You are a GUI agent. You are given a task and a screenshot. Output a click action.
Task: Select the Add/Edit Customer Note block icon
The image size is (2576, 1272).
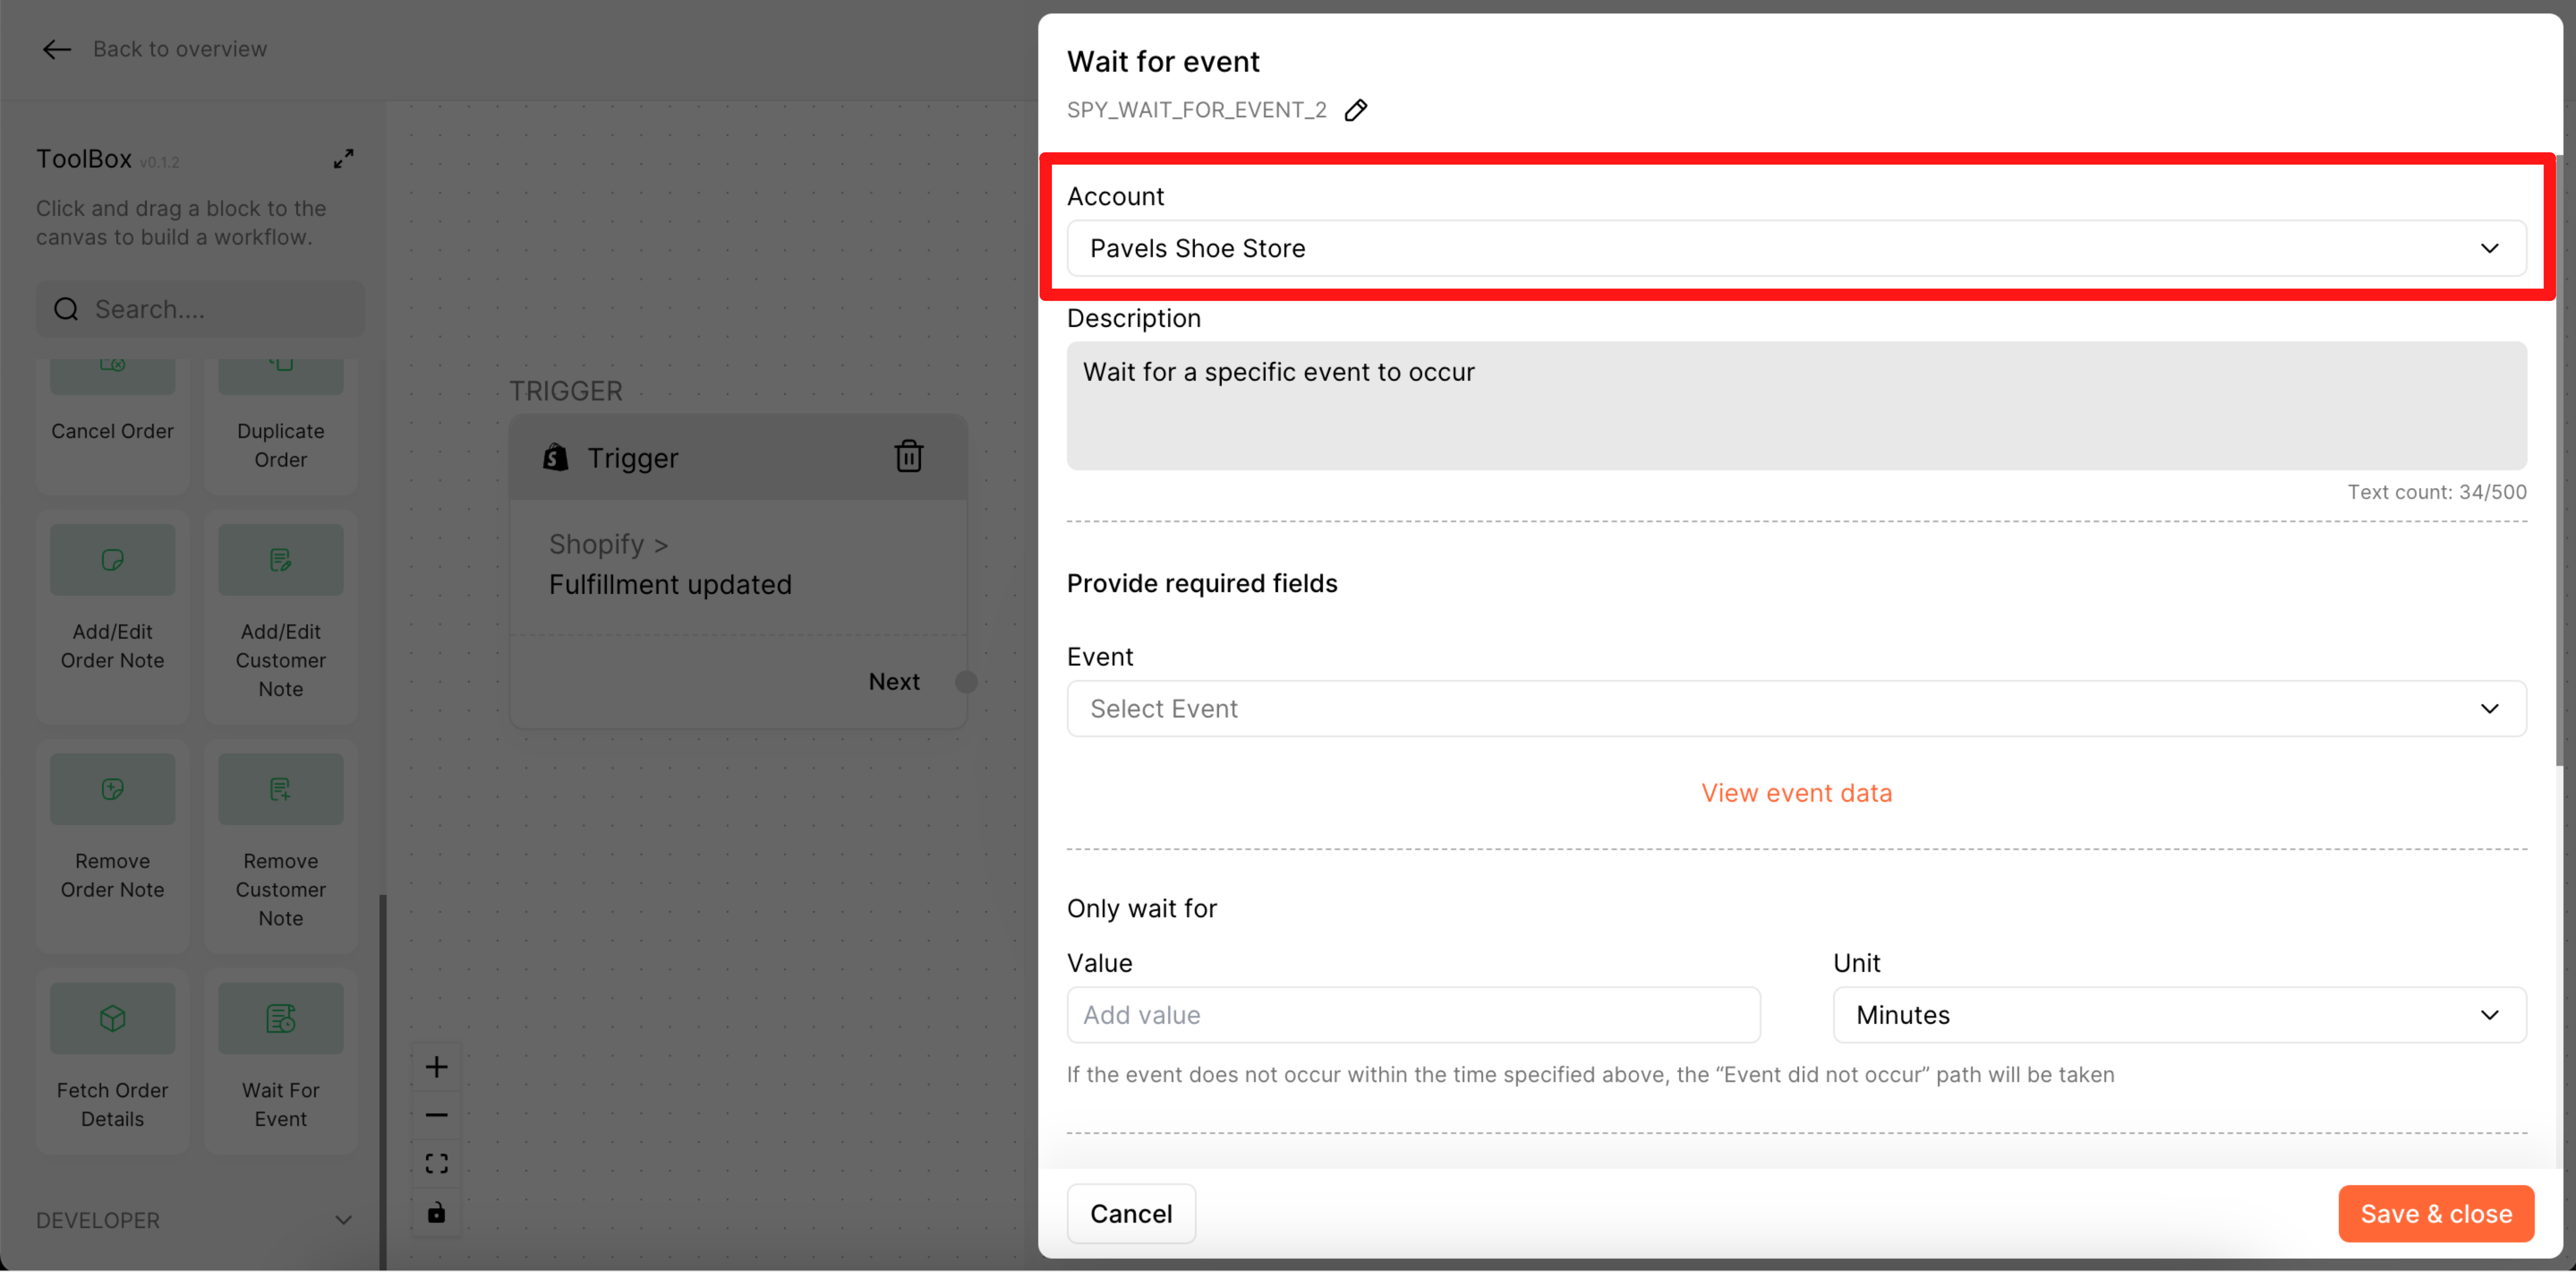tap(281, 560)
